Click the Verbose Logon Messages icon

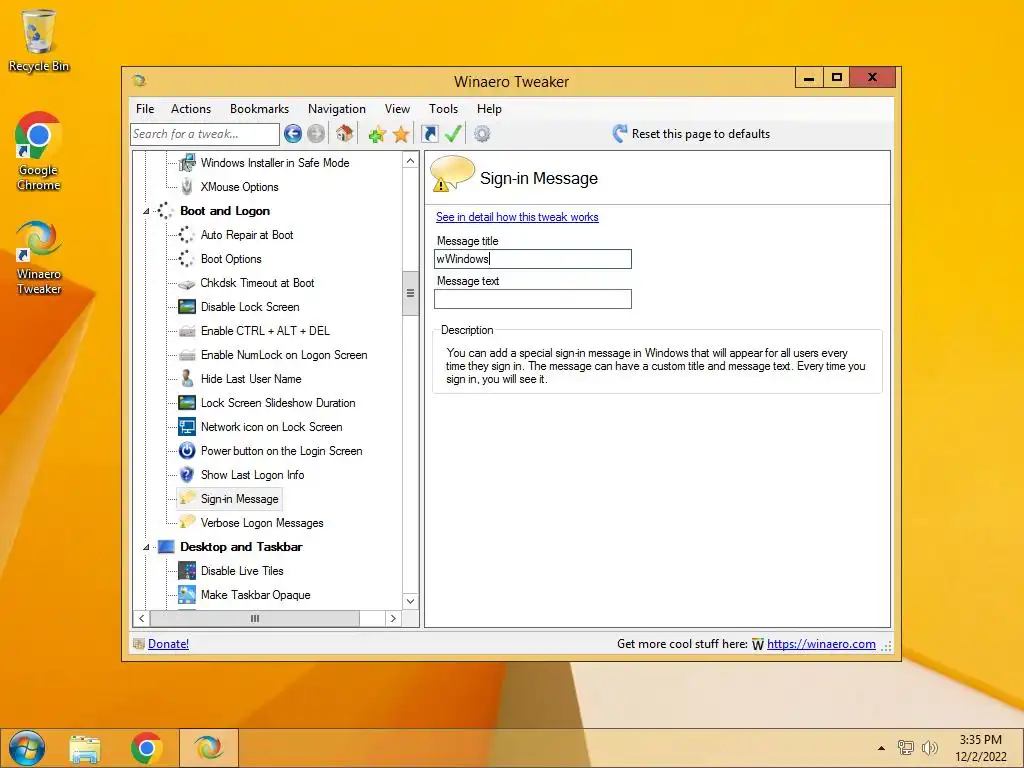point(187,522)
